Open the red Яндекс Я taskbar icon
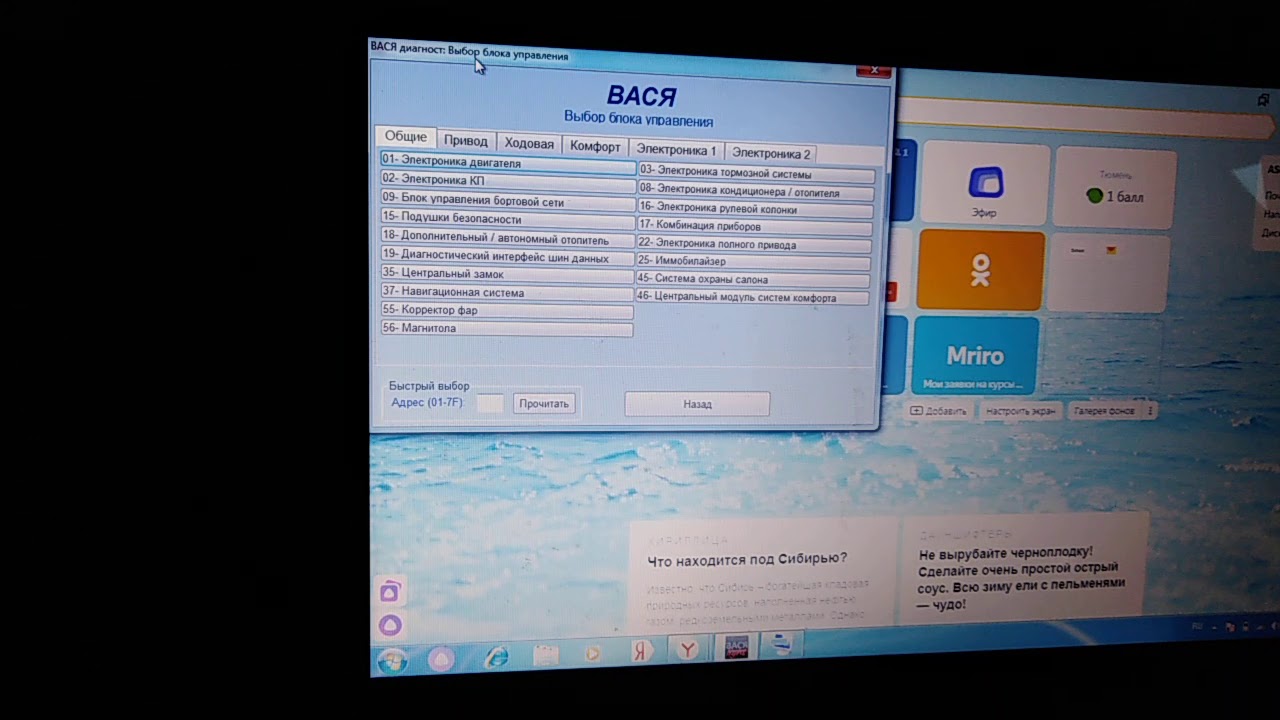This screenshot has height=720, width=1280. 640,652
